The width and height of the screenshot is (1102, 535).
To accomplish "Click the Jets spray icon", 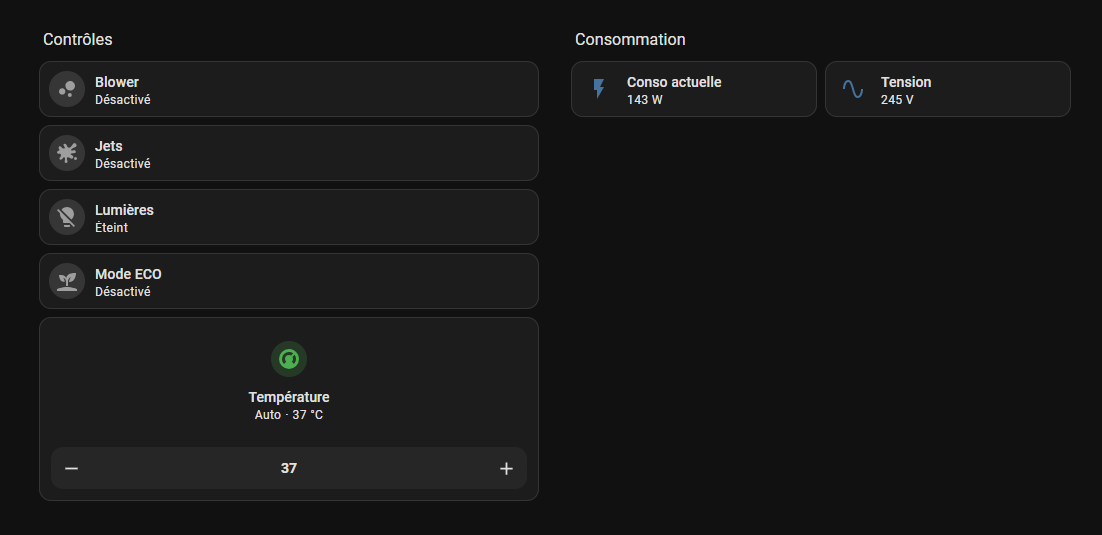I will [67, 153].
